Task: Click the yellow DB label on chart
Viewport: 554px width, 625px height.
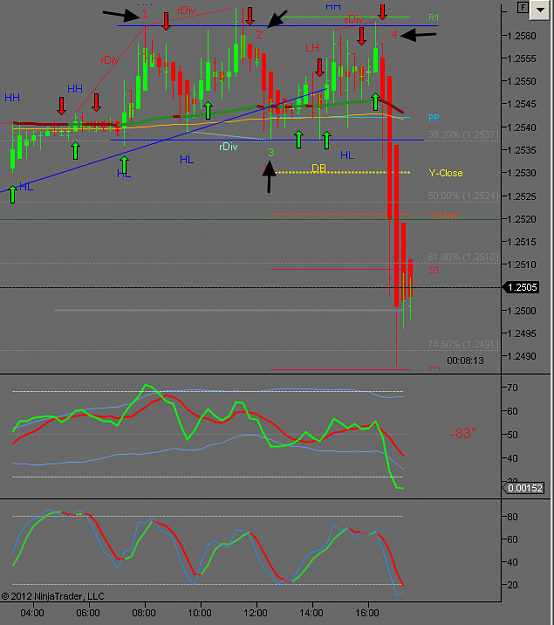Action: pos(318,168)
